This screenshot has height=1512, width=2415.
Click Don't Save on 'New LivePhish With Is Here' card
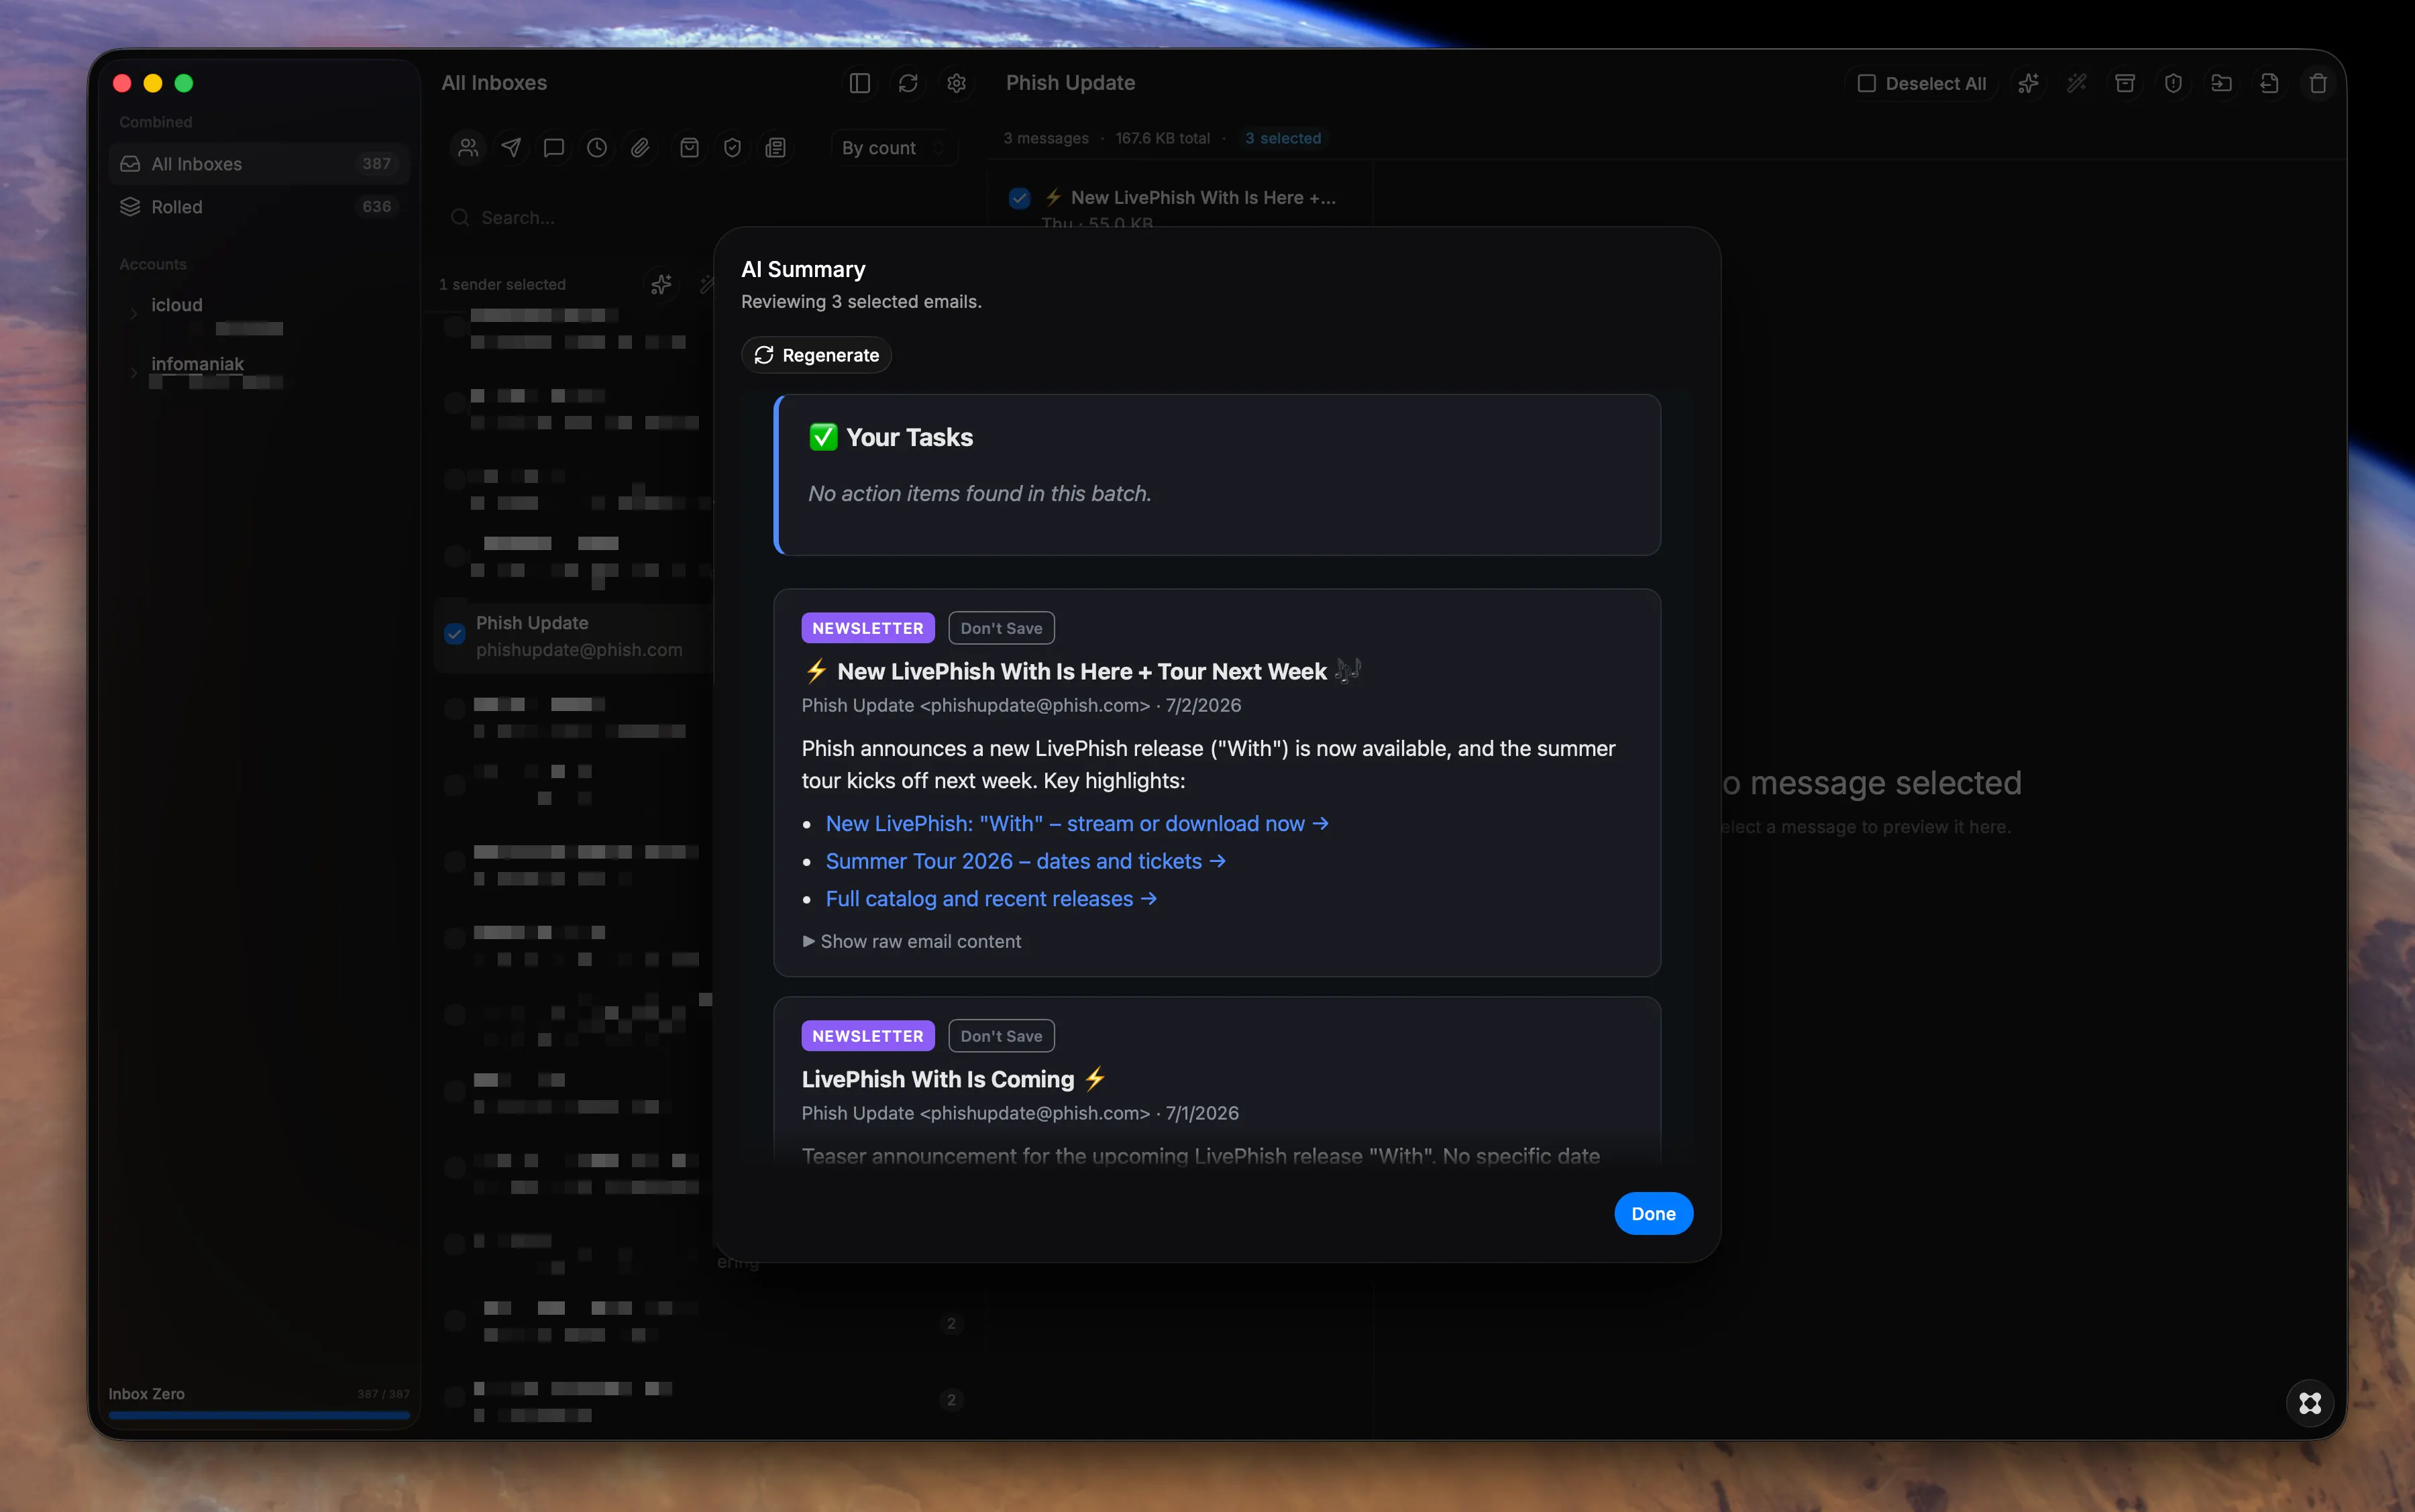pyautogui.click(x=1001, y=628)
